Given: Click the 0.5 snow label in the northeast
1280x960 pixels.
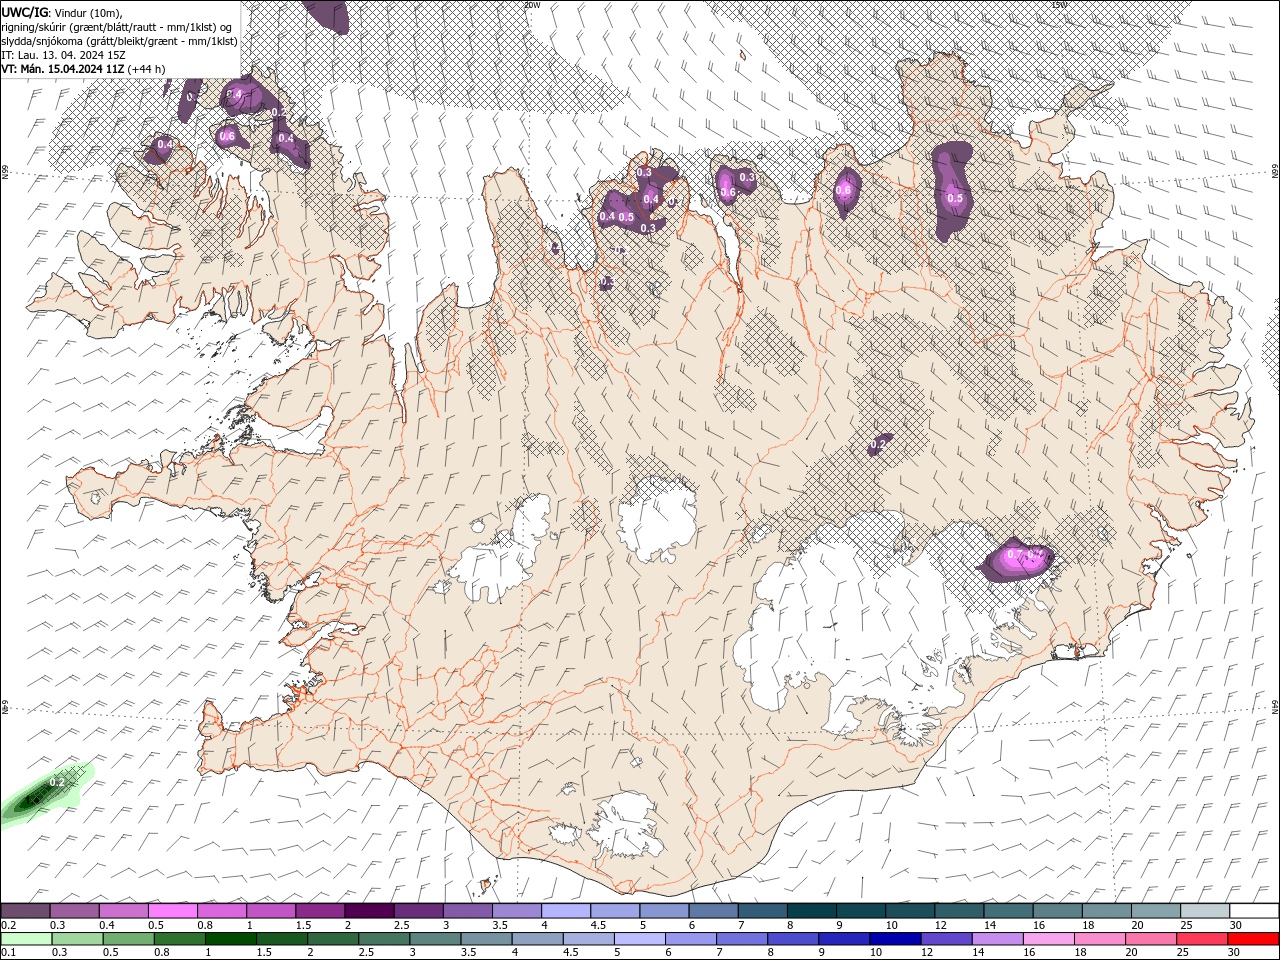Looking at the screenshot, I should pyautogui.click(x=955, y=198).
